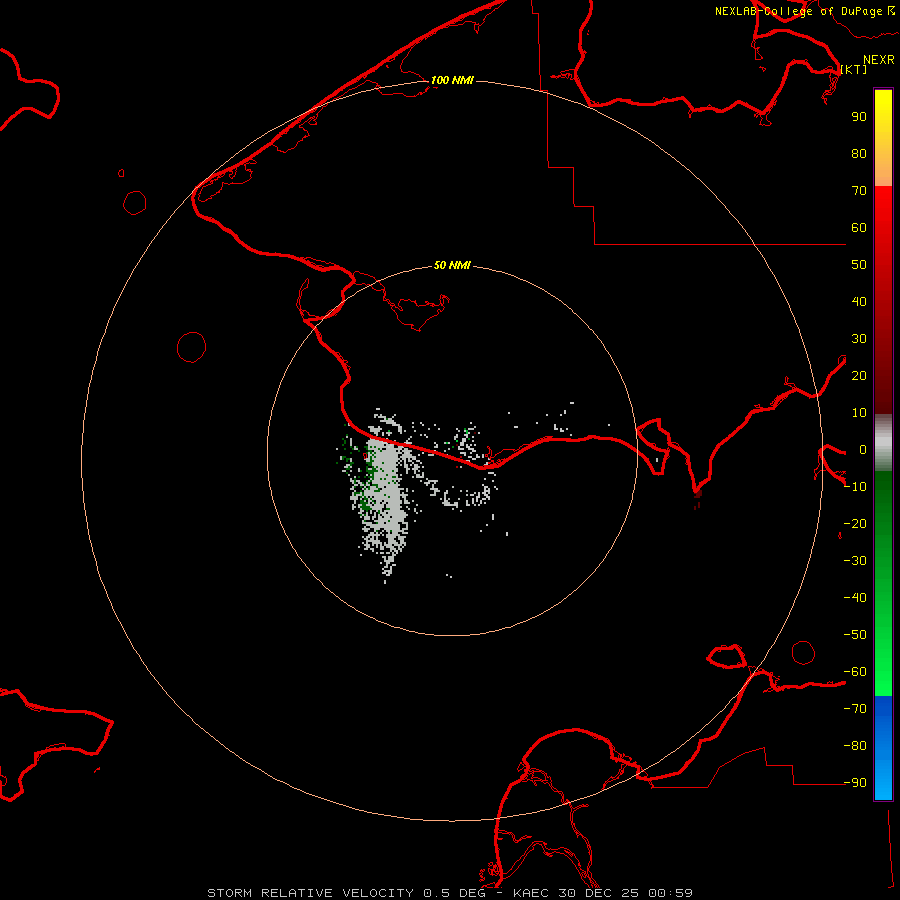This screenshot has width=900, height=900.
Task: Pick the blue segment of the color bar
Action: click(883, 748)
